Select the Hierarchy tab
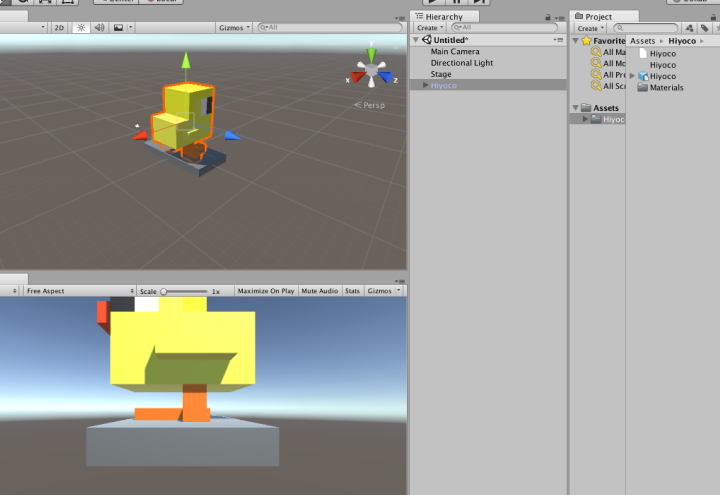This screenshot has width=720, height=495. pyautogui.click(x=445, y=17)
